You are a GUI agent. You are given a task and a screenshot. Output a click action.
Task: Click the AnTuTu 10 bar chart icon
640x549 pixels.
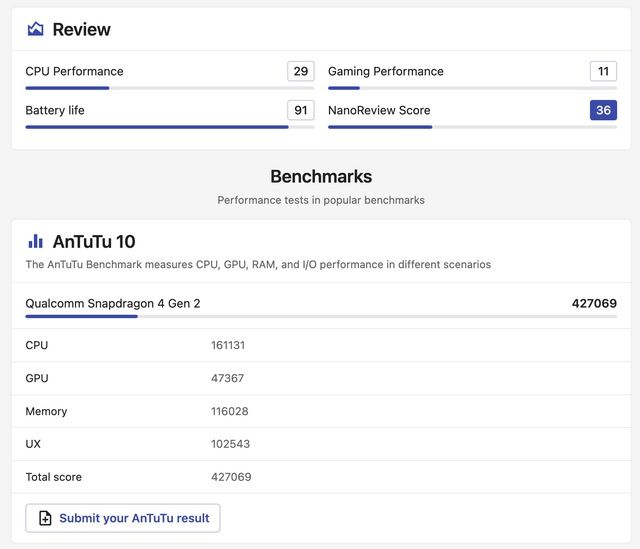pyautogui.click(x=36, y=241)
